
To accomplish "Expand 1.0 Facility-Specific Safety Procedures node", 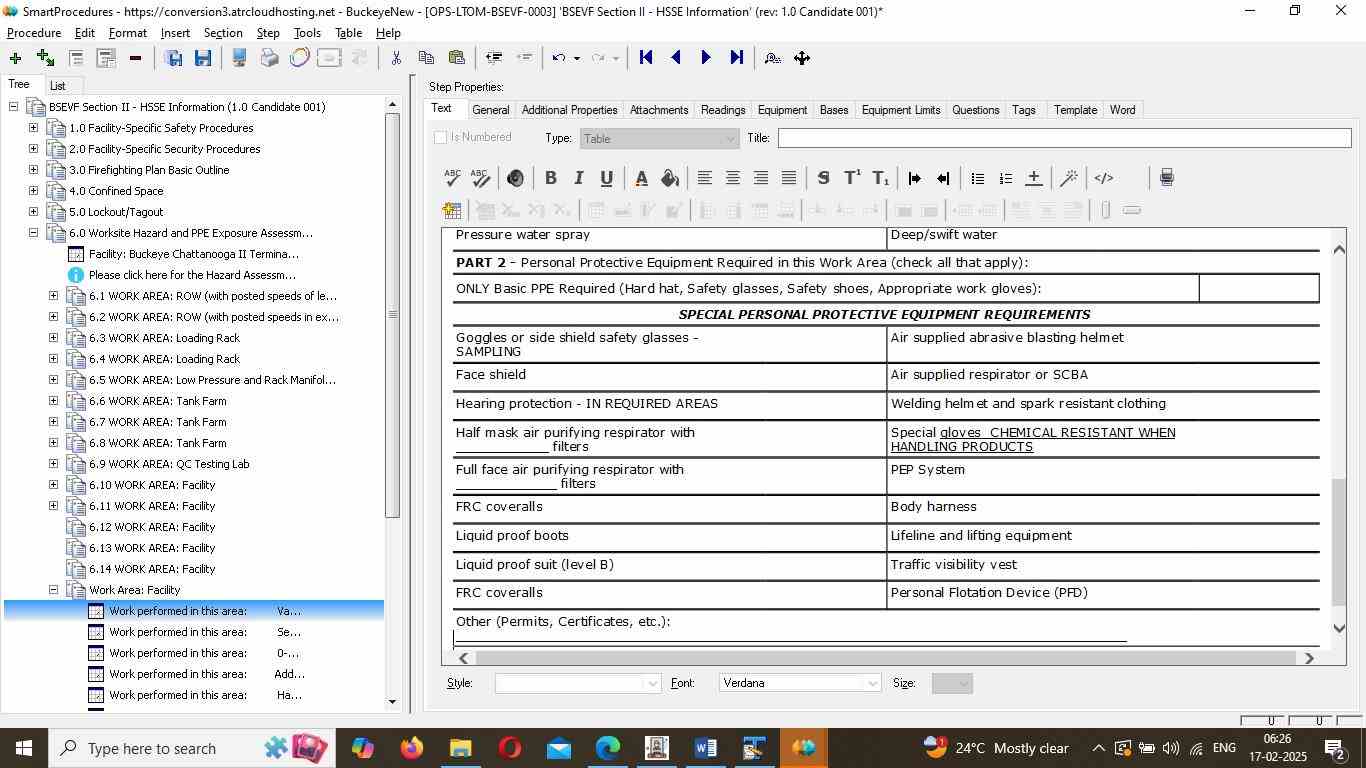I will 33,128.
